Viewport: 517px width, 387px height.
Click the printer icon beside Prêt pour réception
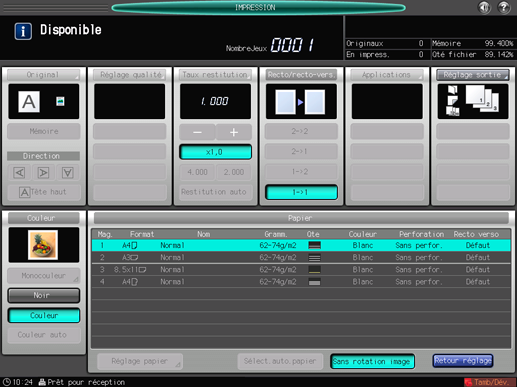[42, 382]
